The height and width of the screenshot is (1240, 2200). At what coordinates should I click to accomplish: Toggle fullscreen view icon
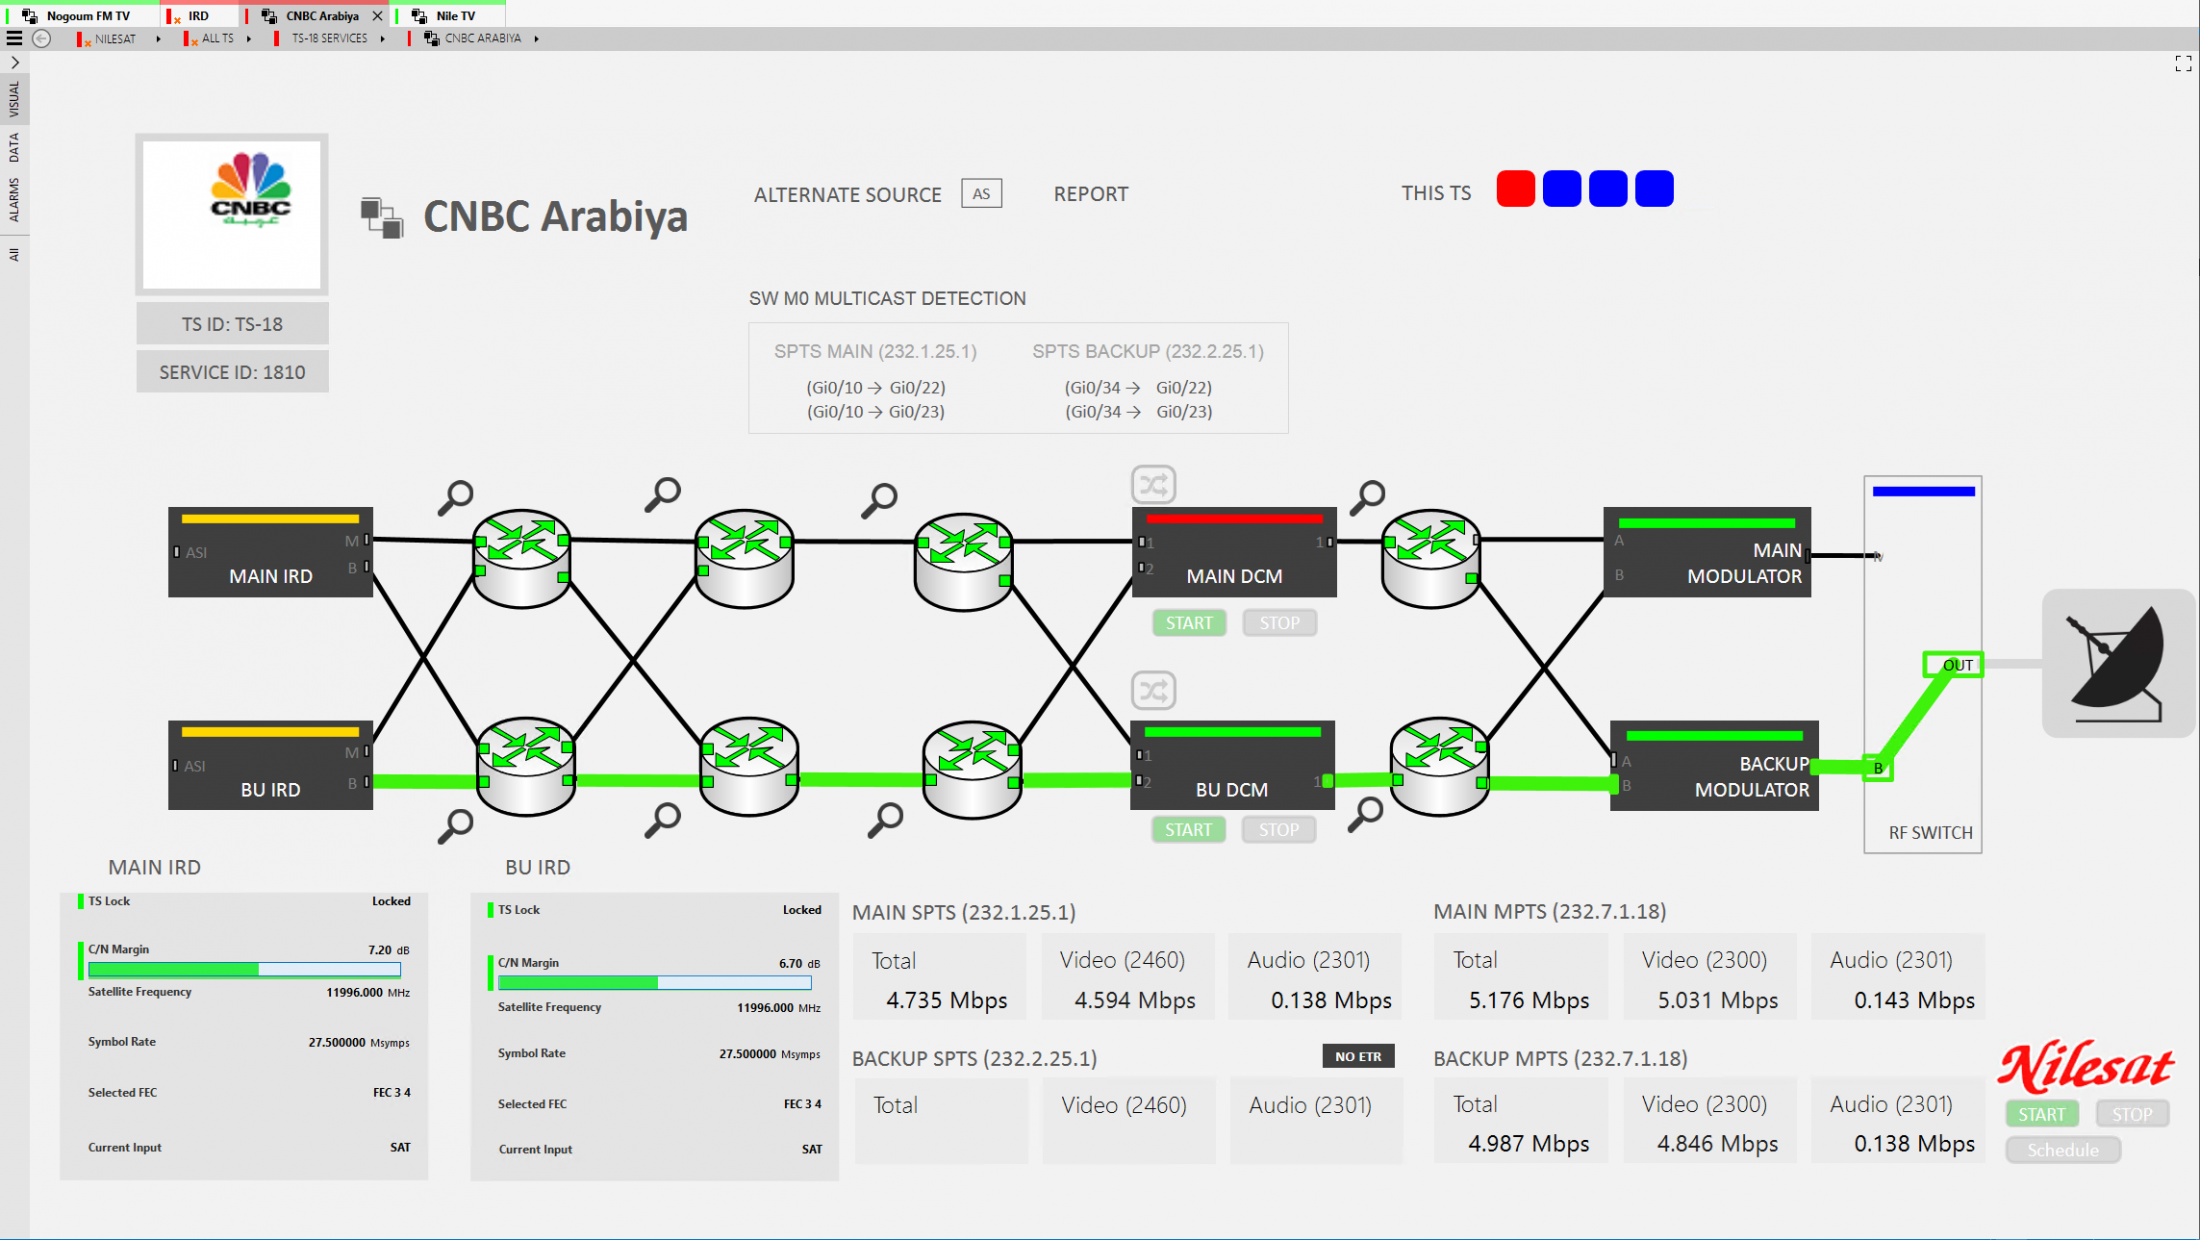click(2183, 64)
